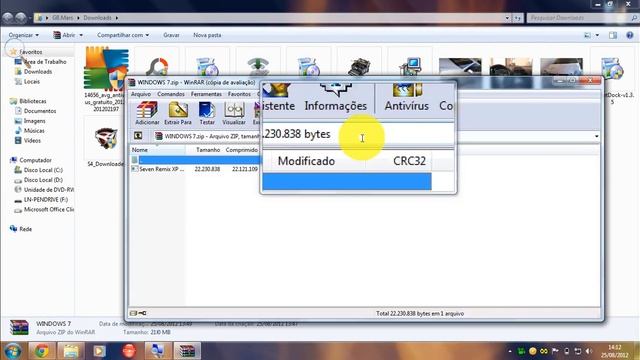Select Locais in navigation pane

coord(31,81)
